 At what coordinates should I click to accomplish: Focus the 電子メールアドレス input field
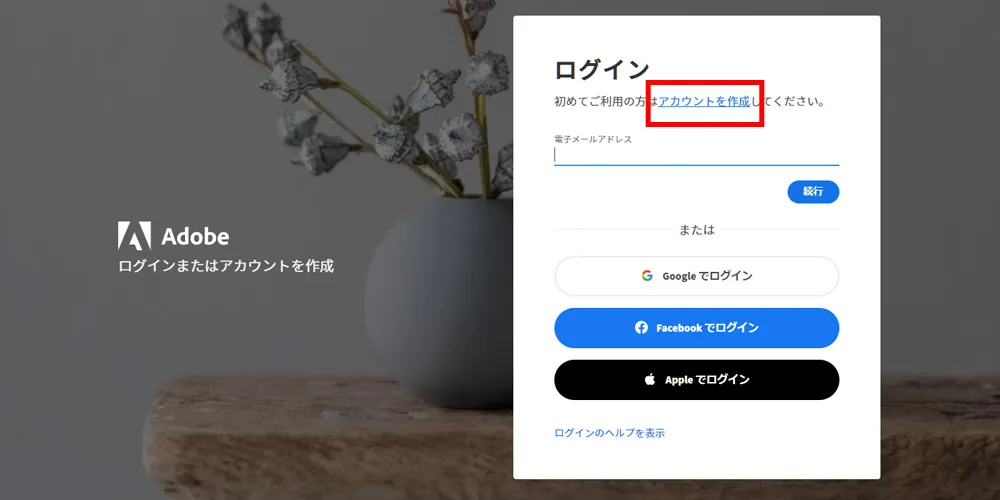(x=696, y=155)
